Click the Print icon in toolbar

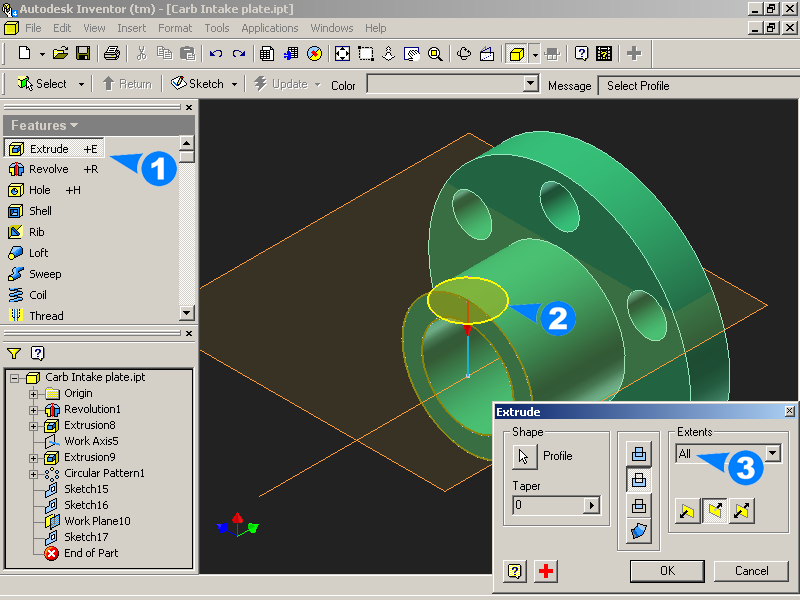pyautogui.click(x=112, y=53)
